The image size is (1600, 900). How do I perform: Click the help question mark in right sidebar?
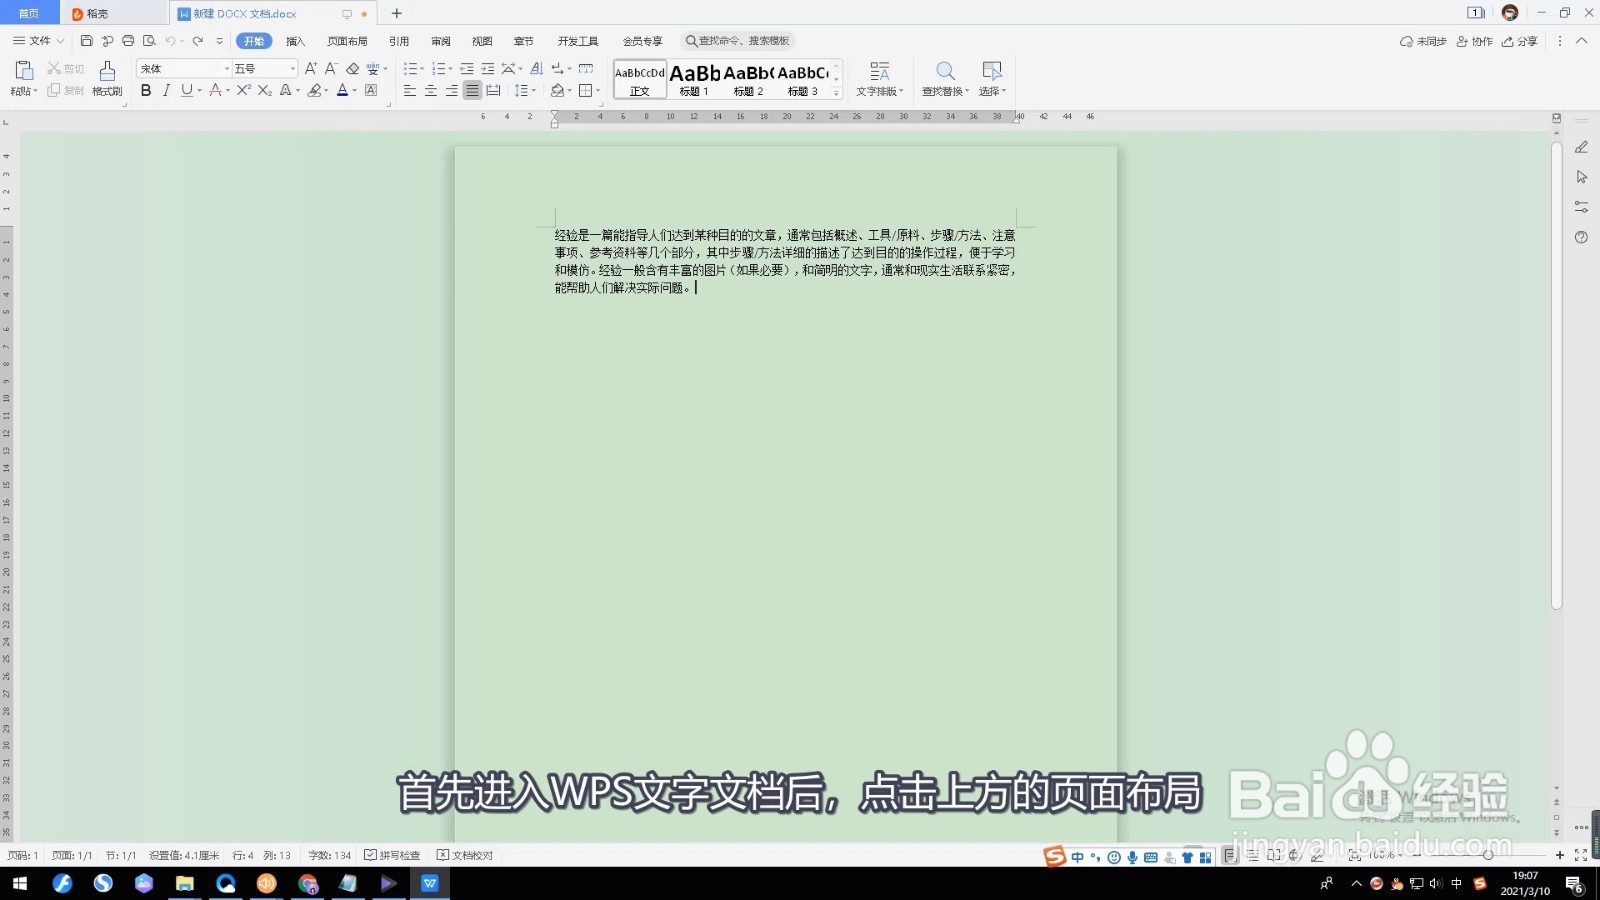1581,237
